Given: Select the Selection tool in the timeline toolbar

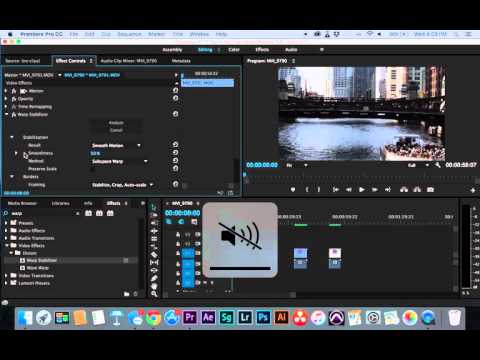Looking at the screenshot, I should [x=154, y=207].
